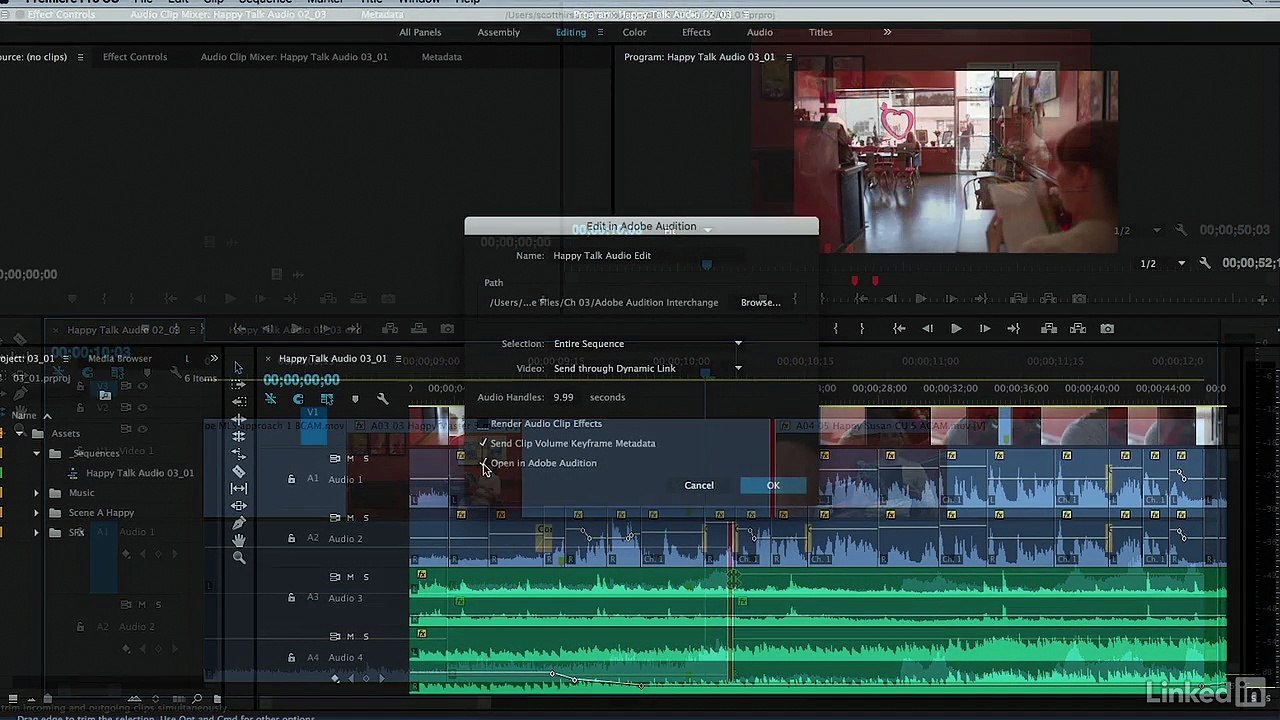
Task: Go to Out point in Program monitor
Action: (1013, 328)
